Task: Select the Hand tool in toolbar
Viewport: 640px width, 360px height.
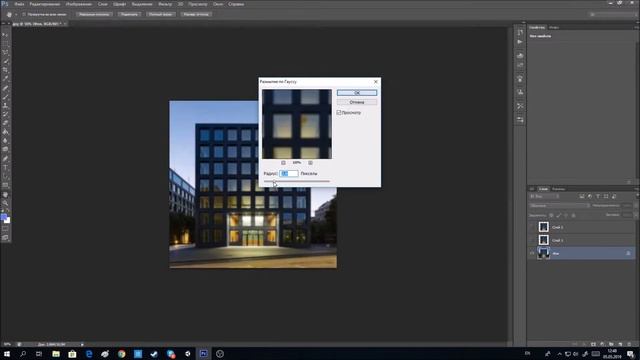Action: [x=5, y=194]
